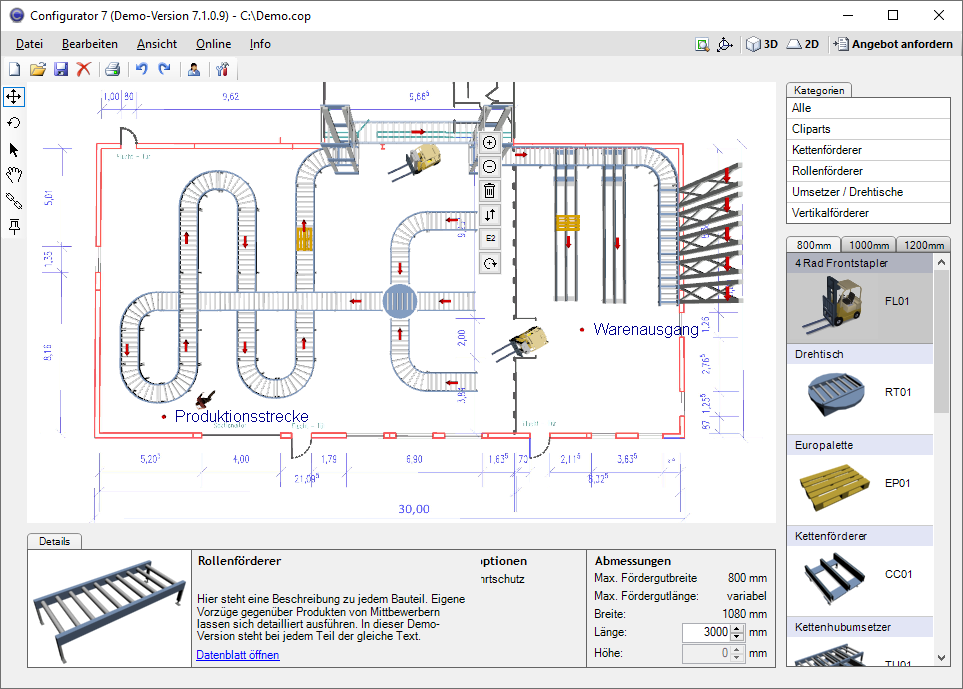Click the zoom-to-fit magnifier icon

coord(702,44)
